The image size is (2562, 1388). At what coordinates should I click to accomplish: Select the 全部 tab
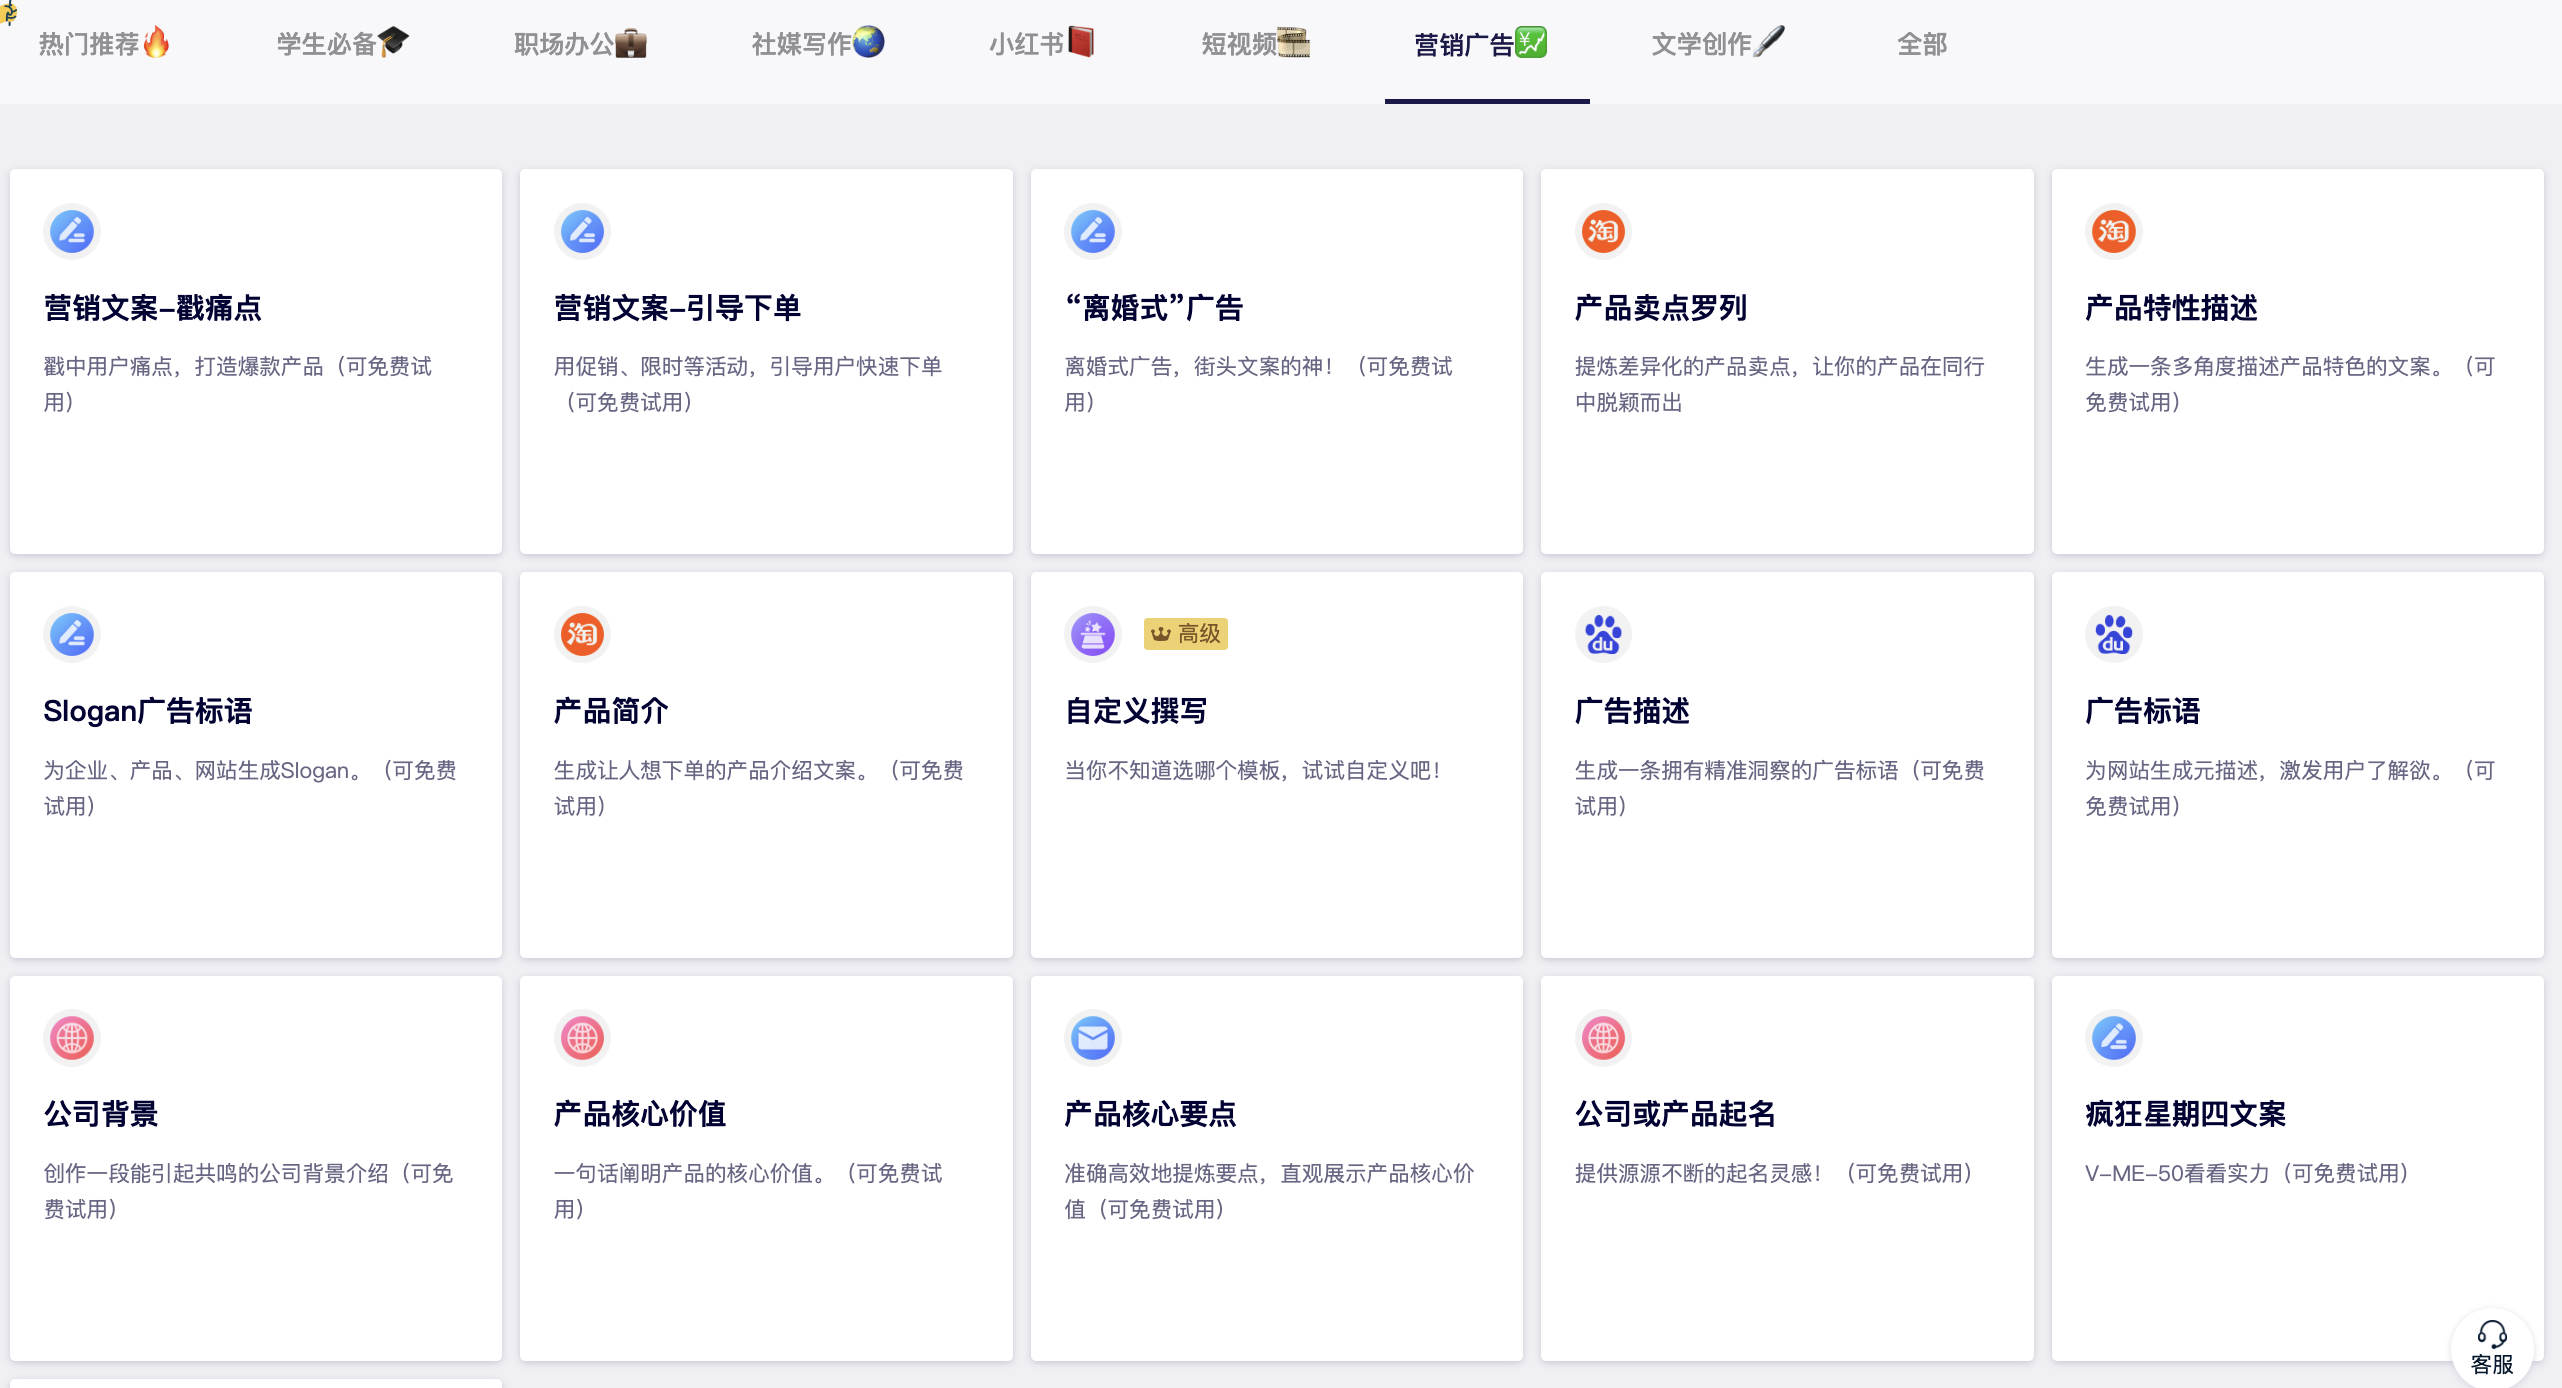tap(1921, 44)
